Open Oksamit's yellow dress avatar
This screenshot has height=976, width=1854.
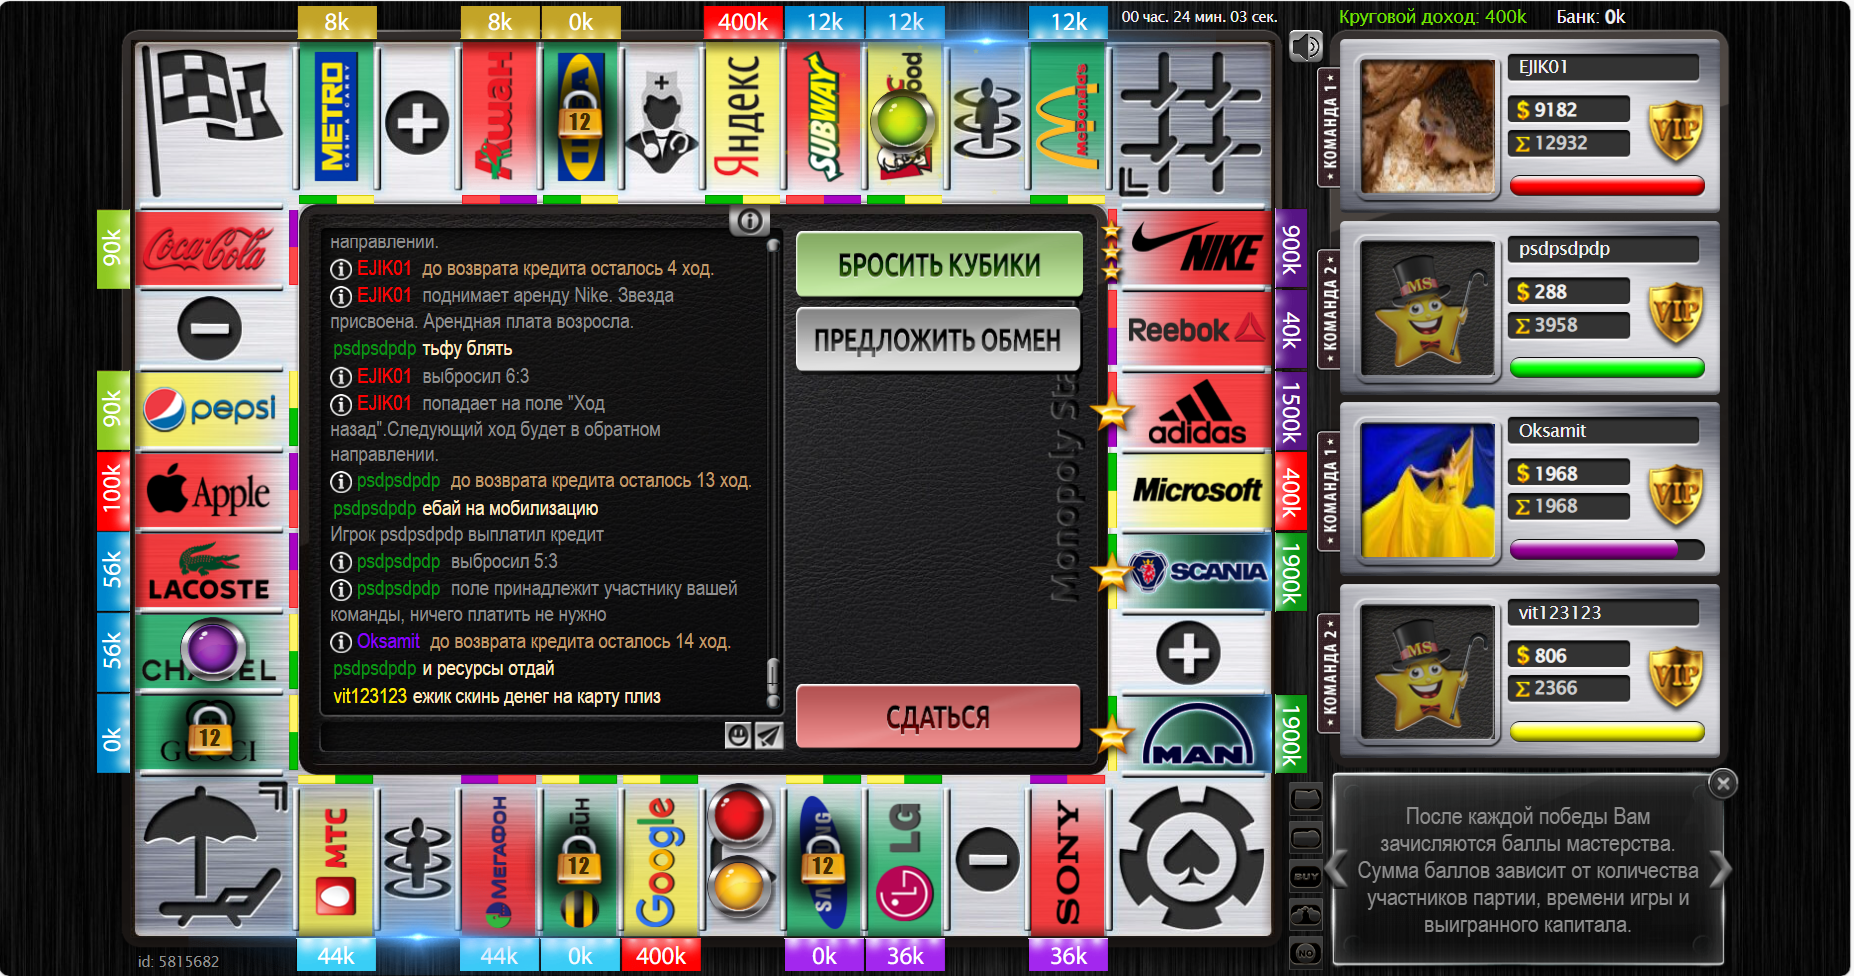(x=1428, y=490)
